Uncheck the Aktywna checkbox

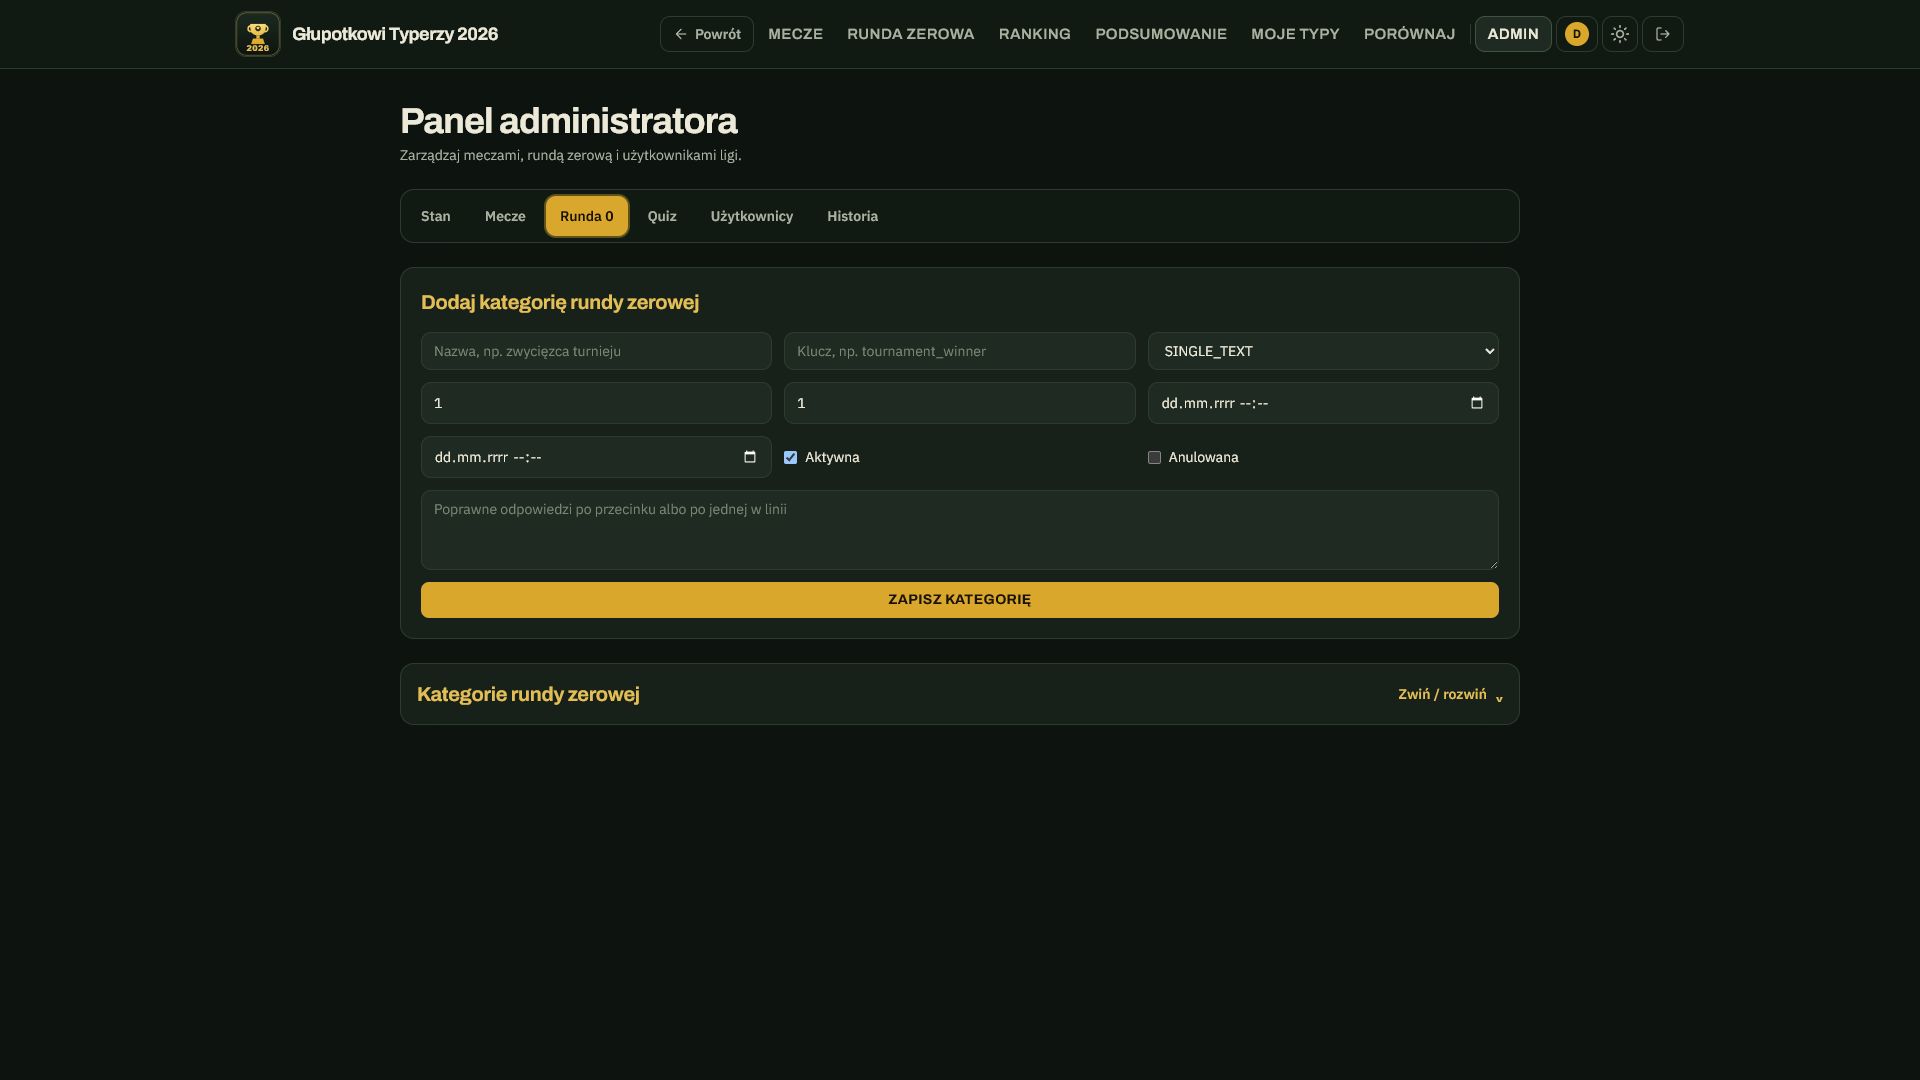(791, 458)
